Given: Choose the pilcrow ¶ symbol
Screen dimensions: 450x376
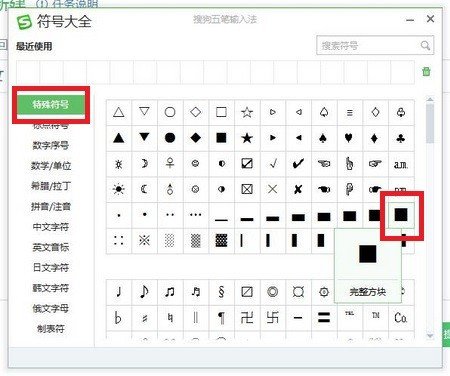Looking at the screenshot, I should [x=221, y=318].
